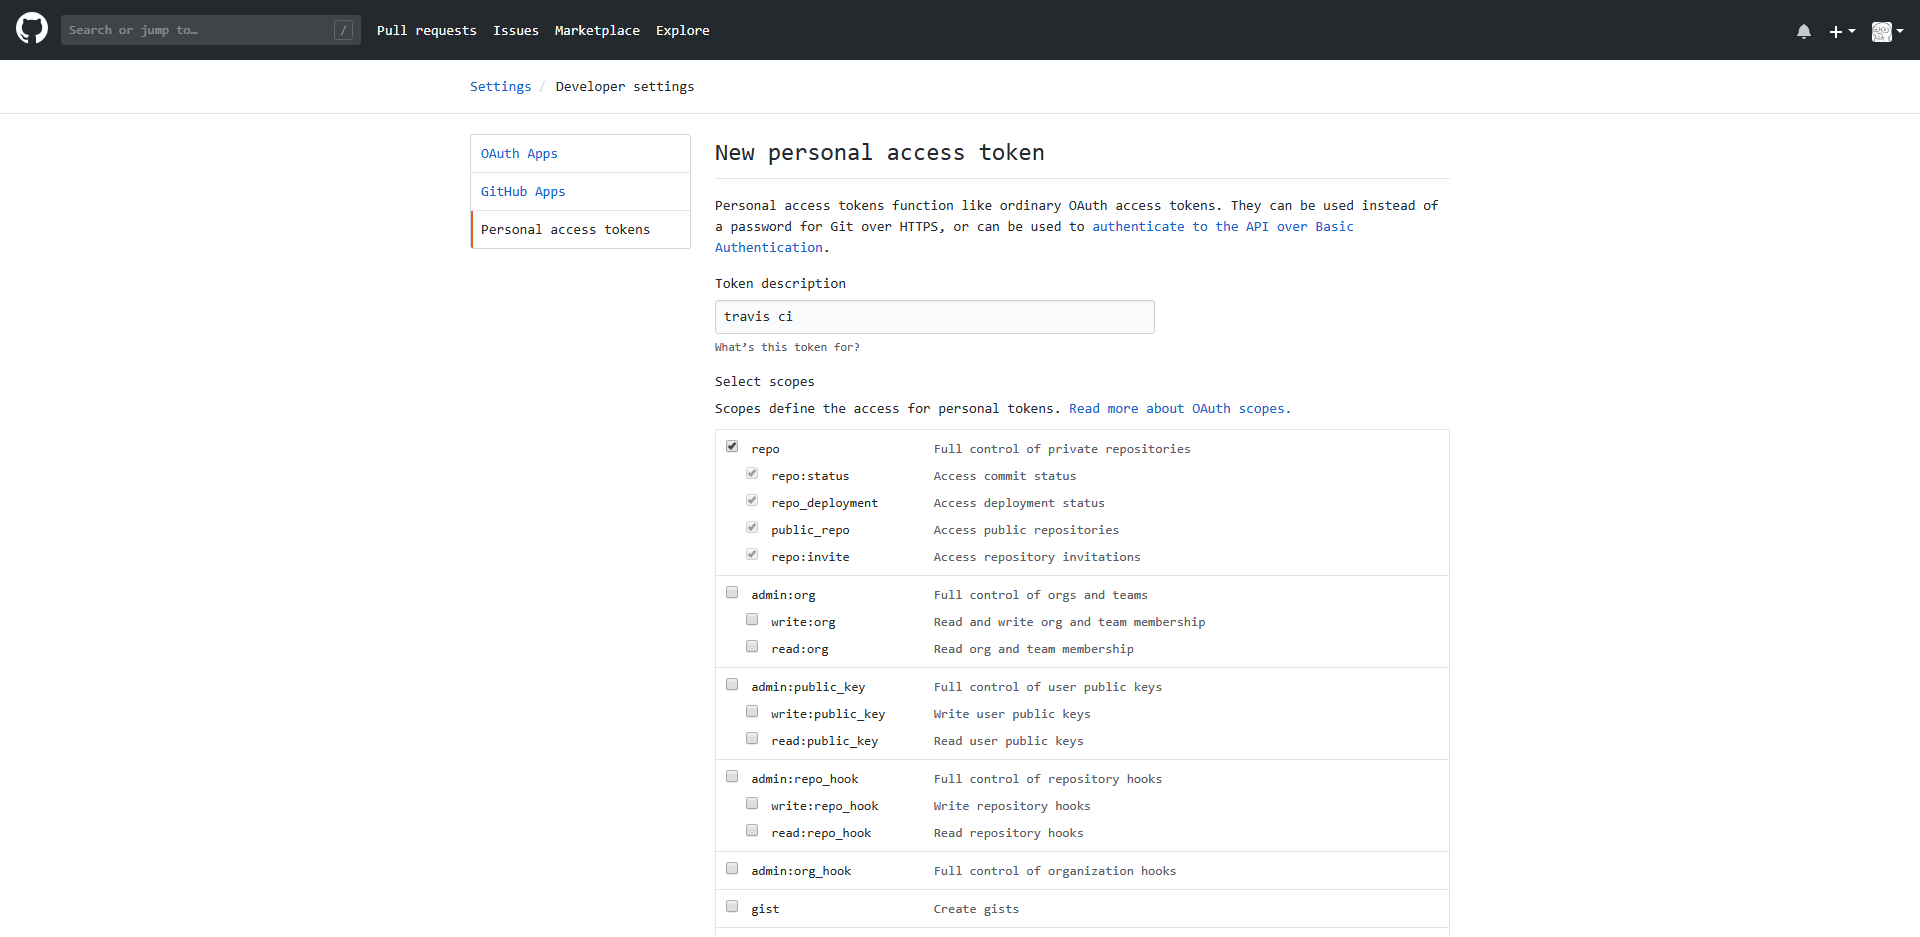Check the write:public_key scope
Viewport: 1920px width, 937px height.
click(752, 712)
